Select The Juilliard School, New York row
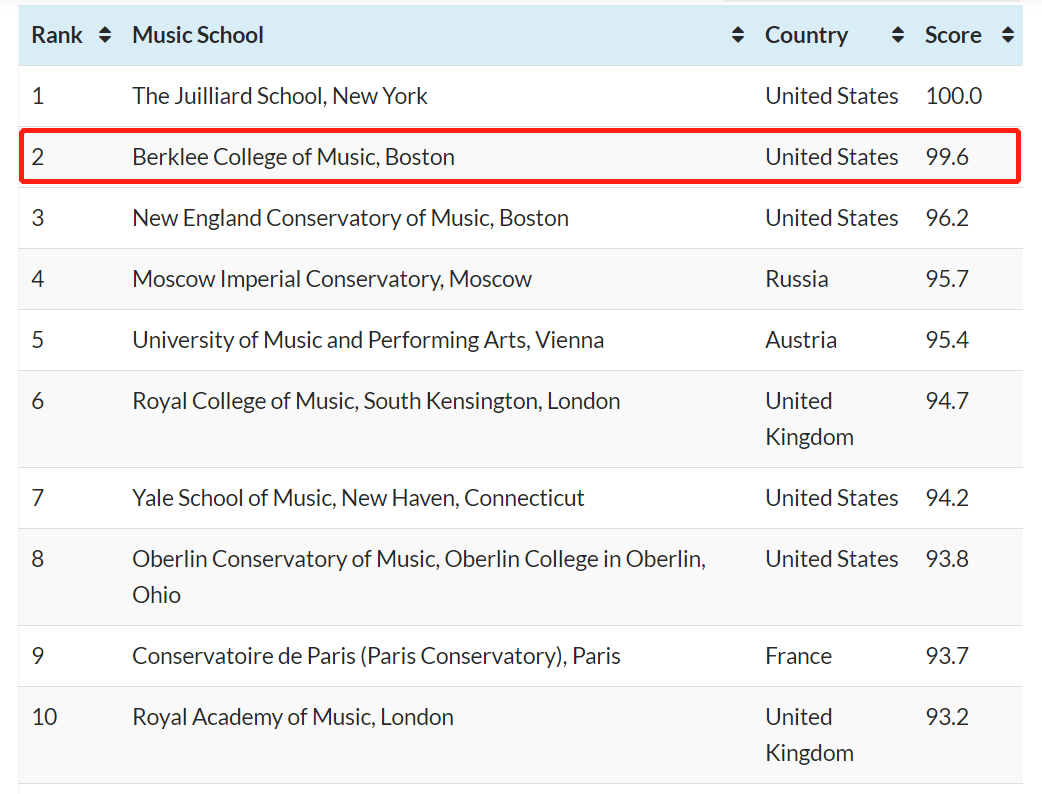Viewport: 1042px width, 794px height. 520,96
